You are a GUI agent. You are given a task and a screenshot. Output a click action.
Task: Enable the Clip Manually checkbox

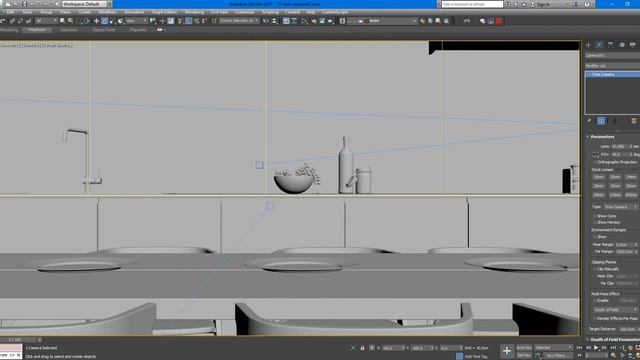pos(595,269)
